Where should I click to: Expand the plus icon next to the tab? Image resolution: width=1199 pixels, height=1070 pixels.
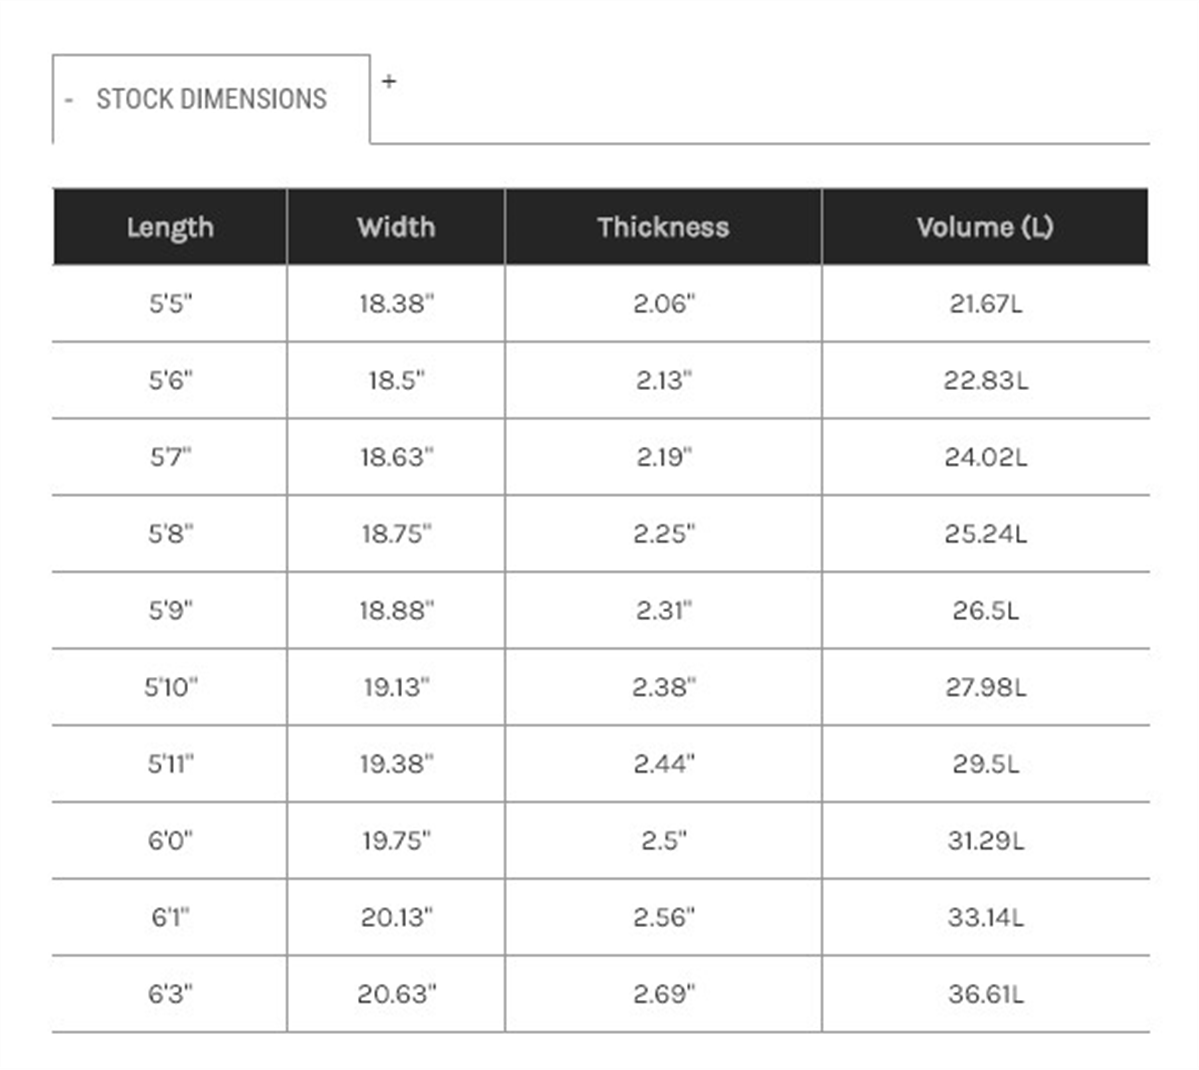point(388,81)
